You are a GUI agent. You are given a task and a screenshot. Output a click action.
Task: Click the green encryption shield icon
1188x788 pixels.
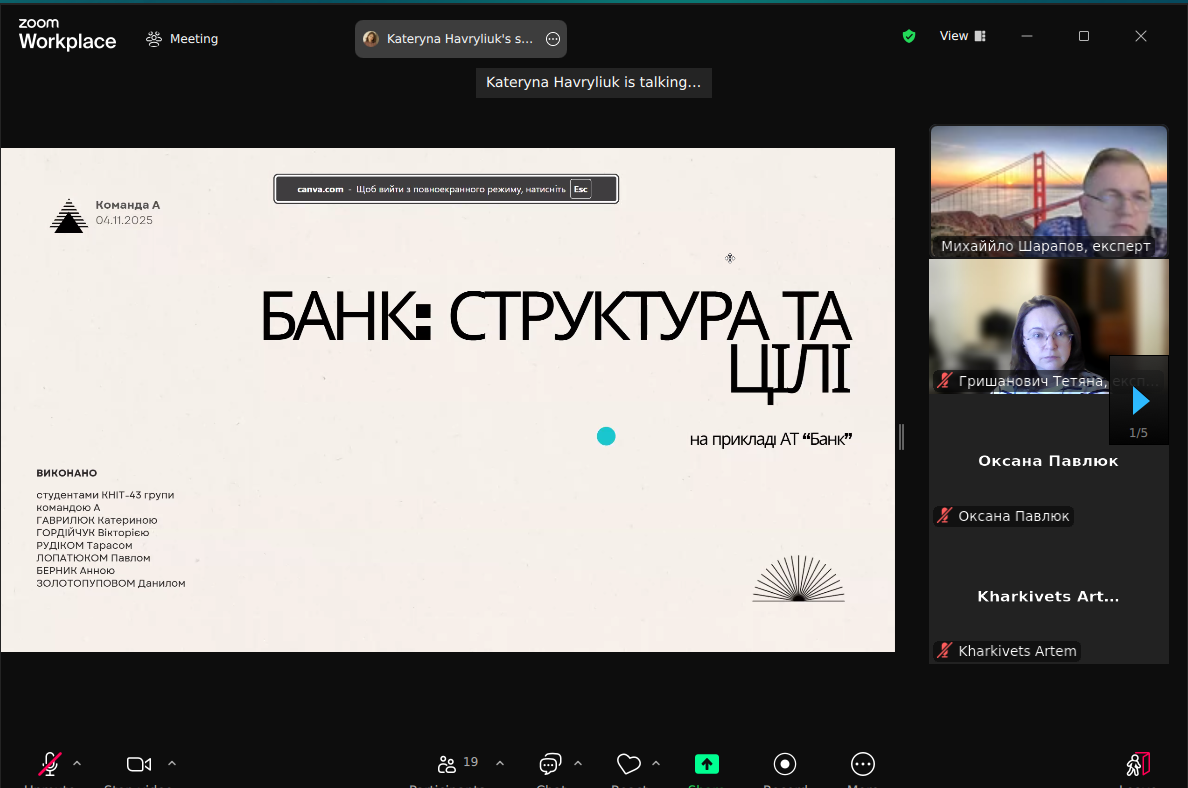[909, 36]
